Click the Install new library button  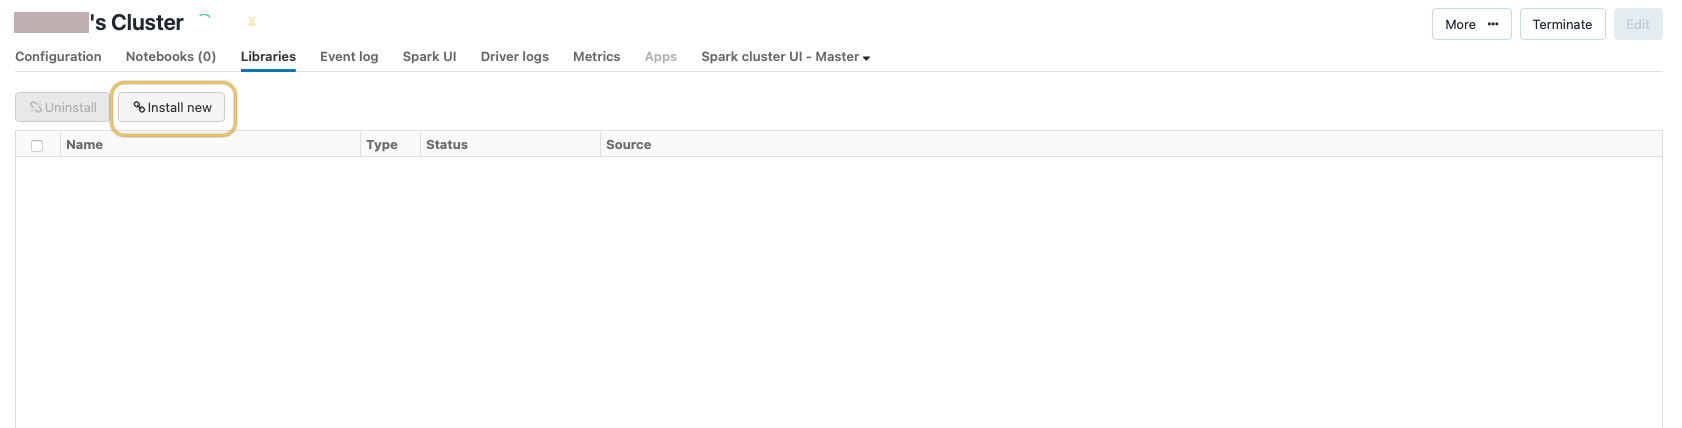172,107
